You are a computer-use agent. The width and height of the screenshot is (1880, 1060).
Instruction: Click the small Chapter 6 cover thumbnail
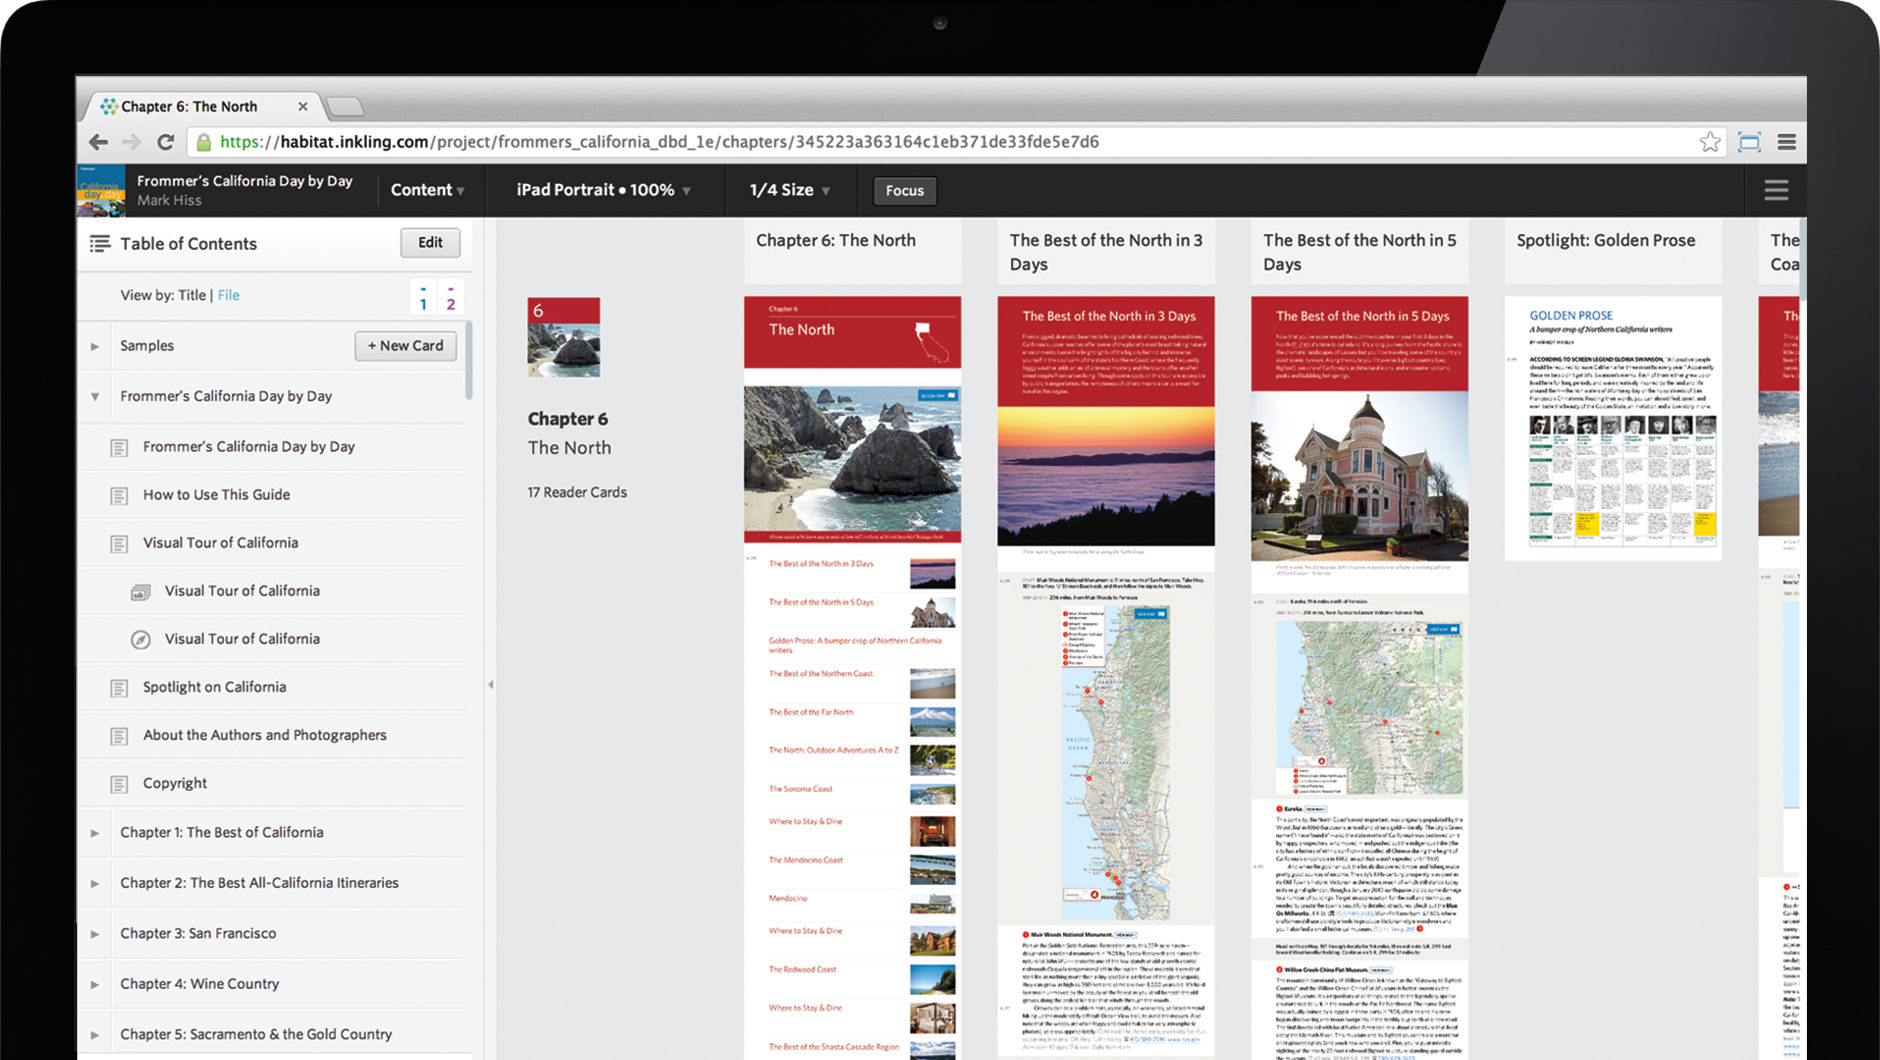click(564, 337)
